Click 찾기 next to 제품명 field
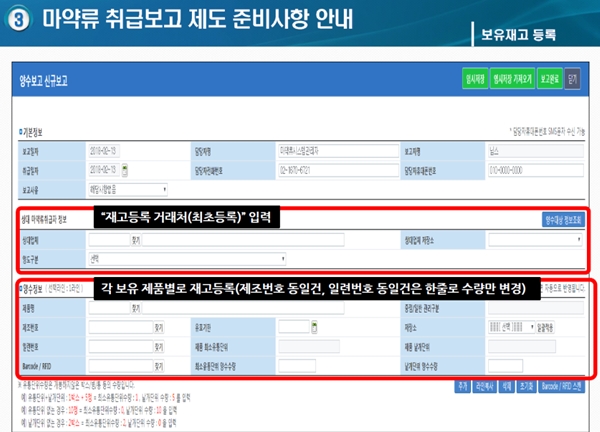This screenshot has width=600, height=432. (136, 309)
